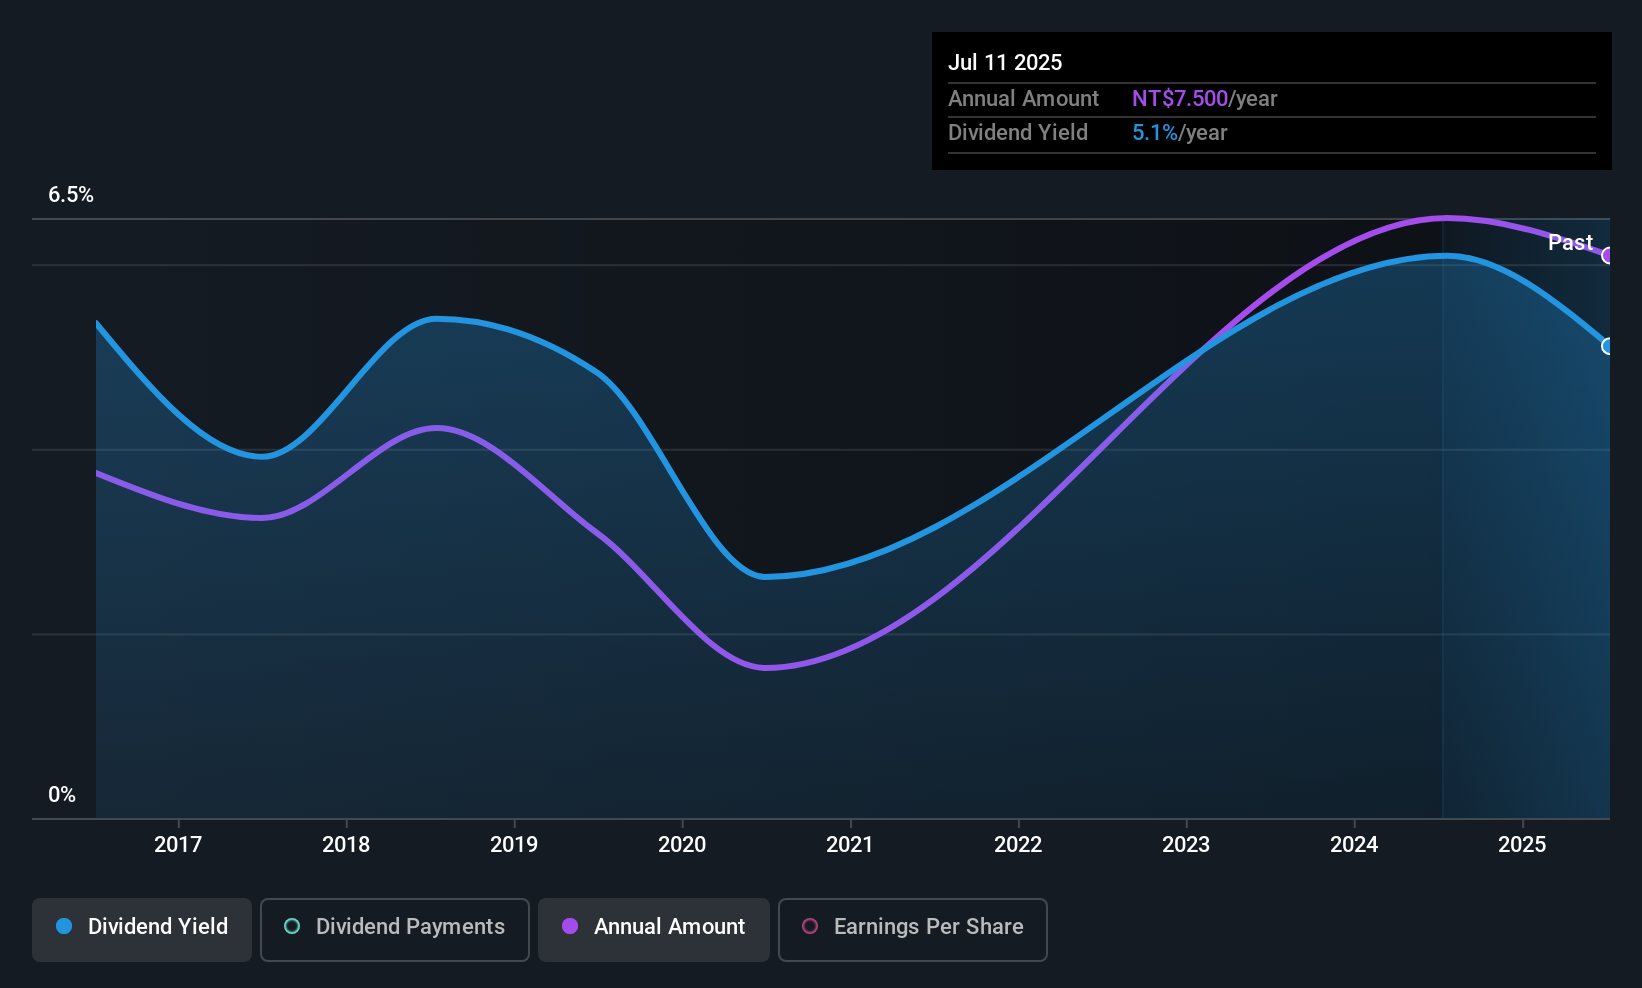Toggle the Annual Amount series
This screenshot has width=1642, height=988.
pyautogui.click(x=654, y=930)
